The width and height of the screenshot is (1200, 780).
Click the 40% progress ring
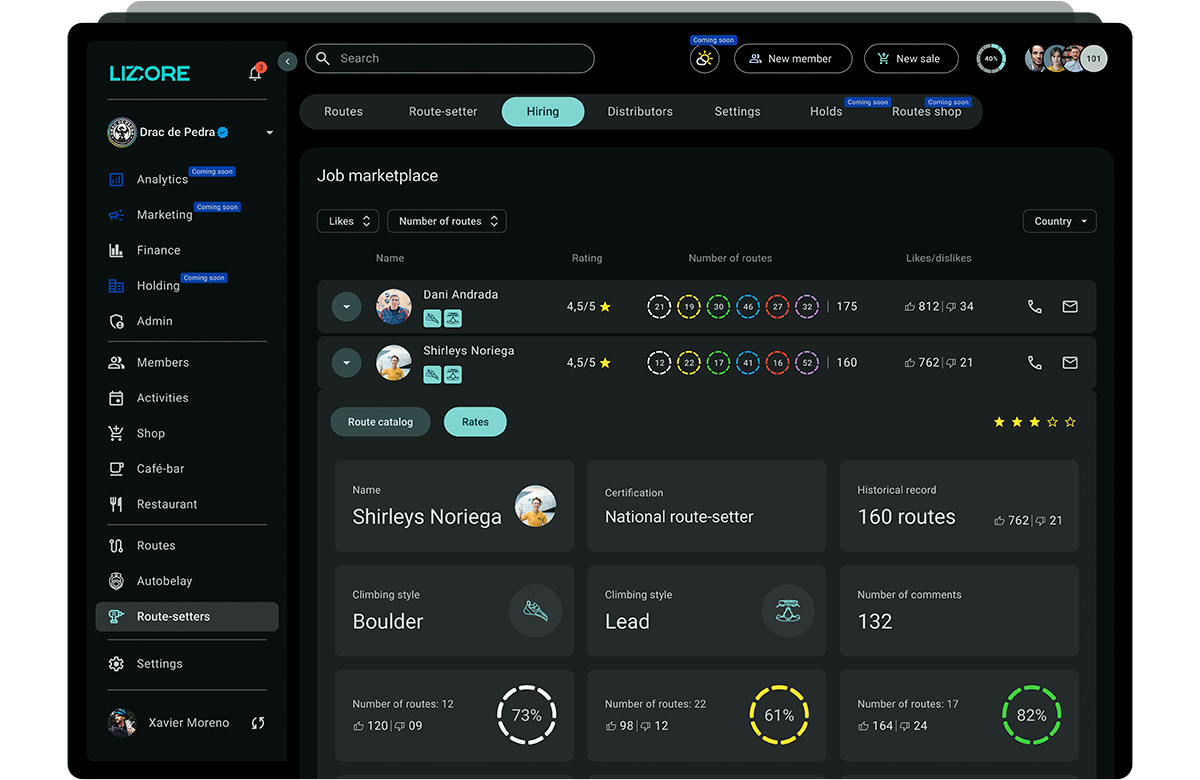(x=991, y=59)
